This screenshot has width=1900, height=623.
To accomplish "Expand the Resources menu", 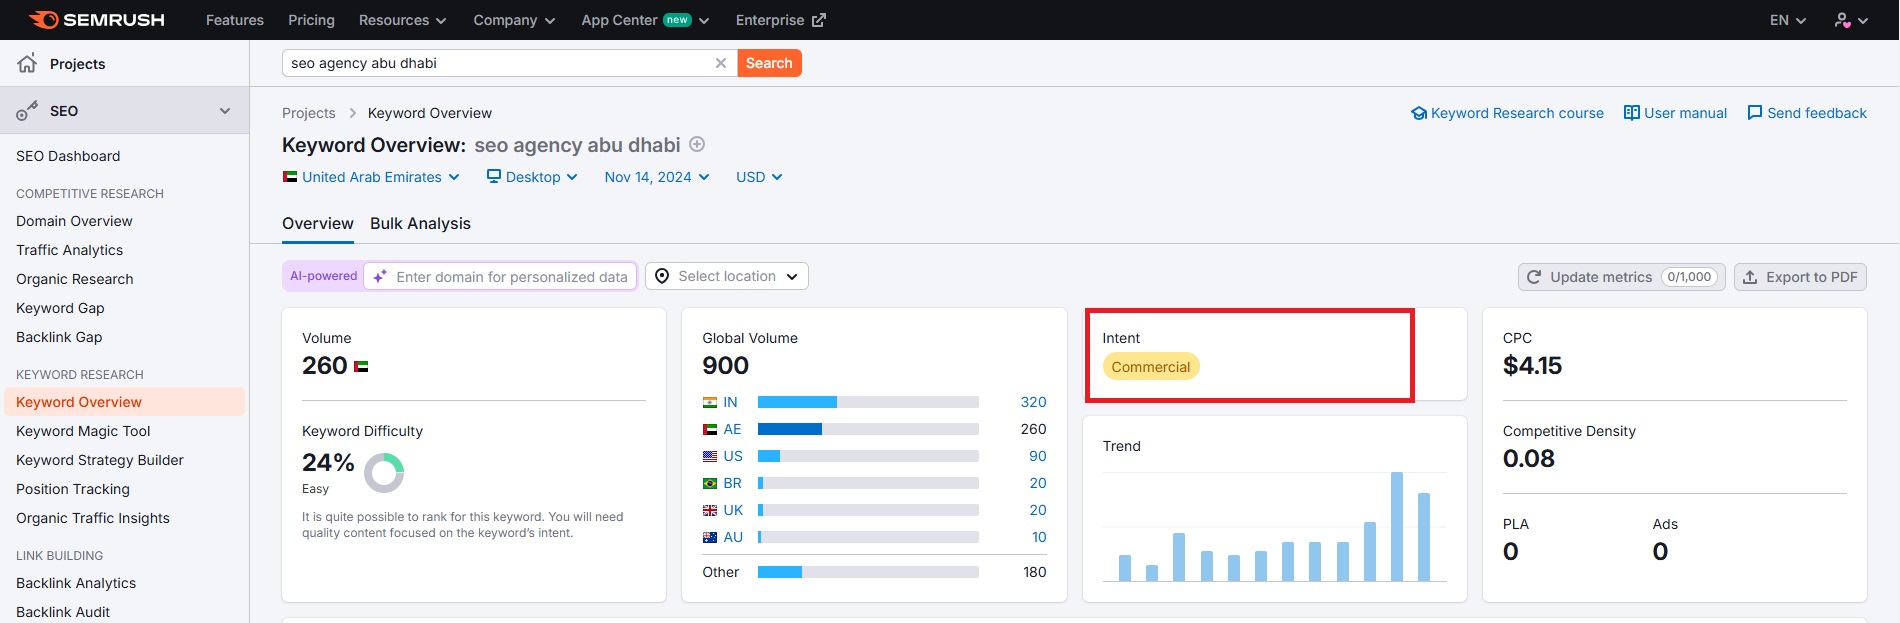I will pyautogui.click(x=402, y=20).
